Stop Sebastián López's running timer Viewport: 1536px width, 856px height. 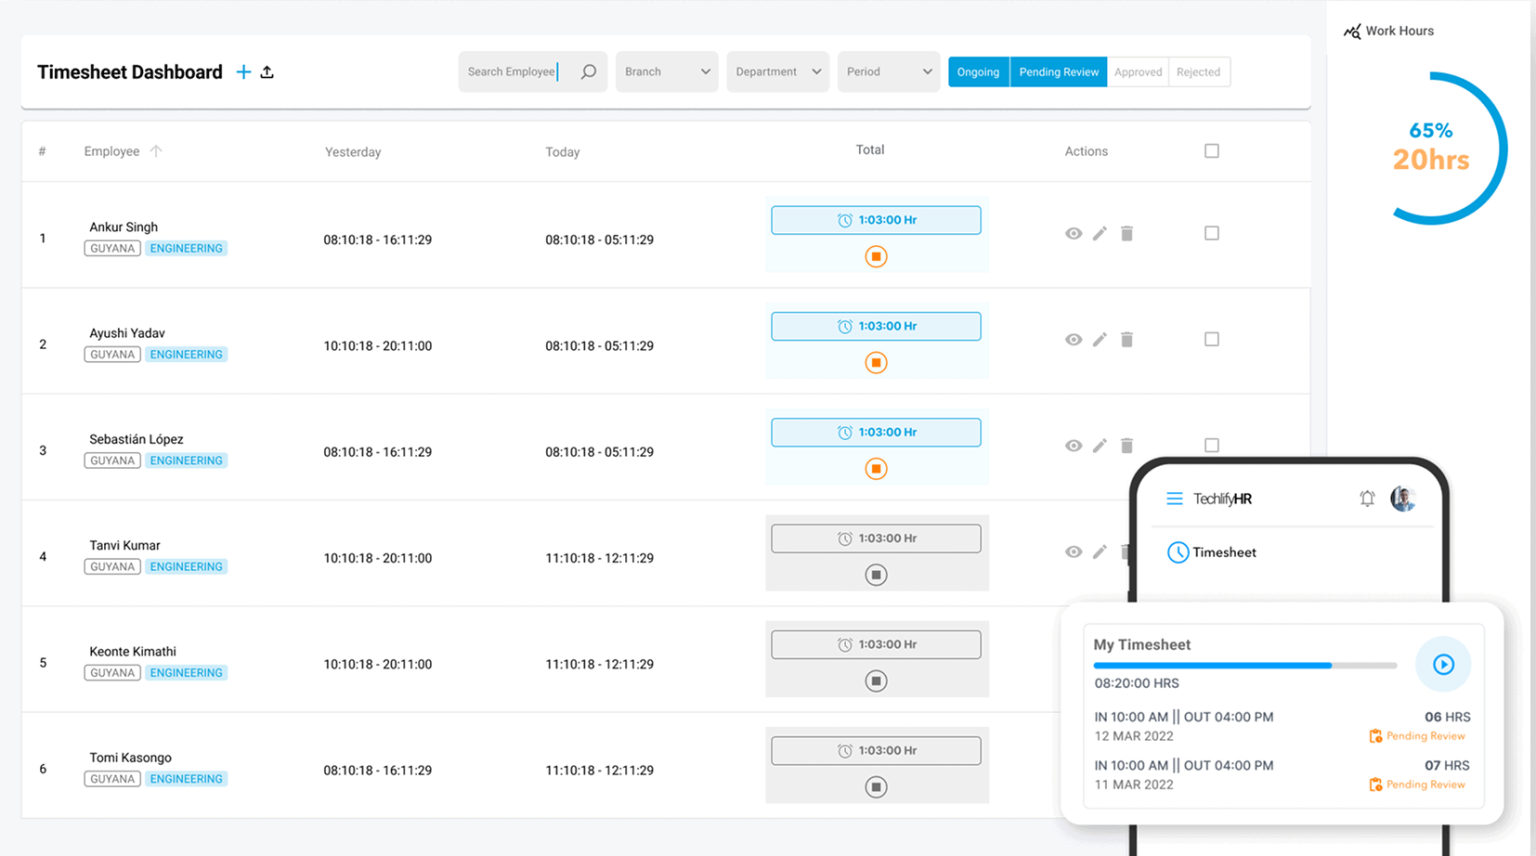[876, 469]
